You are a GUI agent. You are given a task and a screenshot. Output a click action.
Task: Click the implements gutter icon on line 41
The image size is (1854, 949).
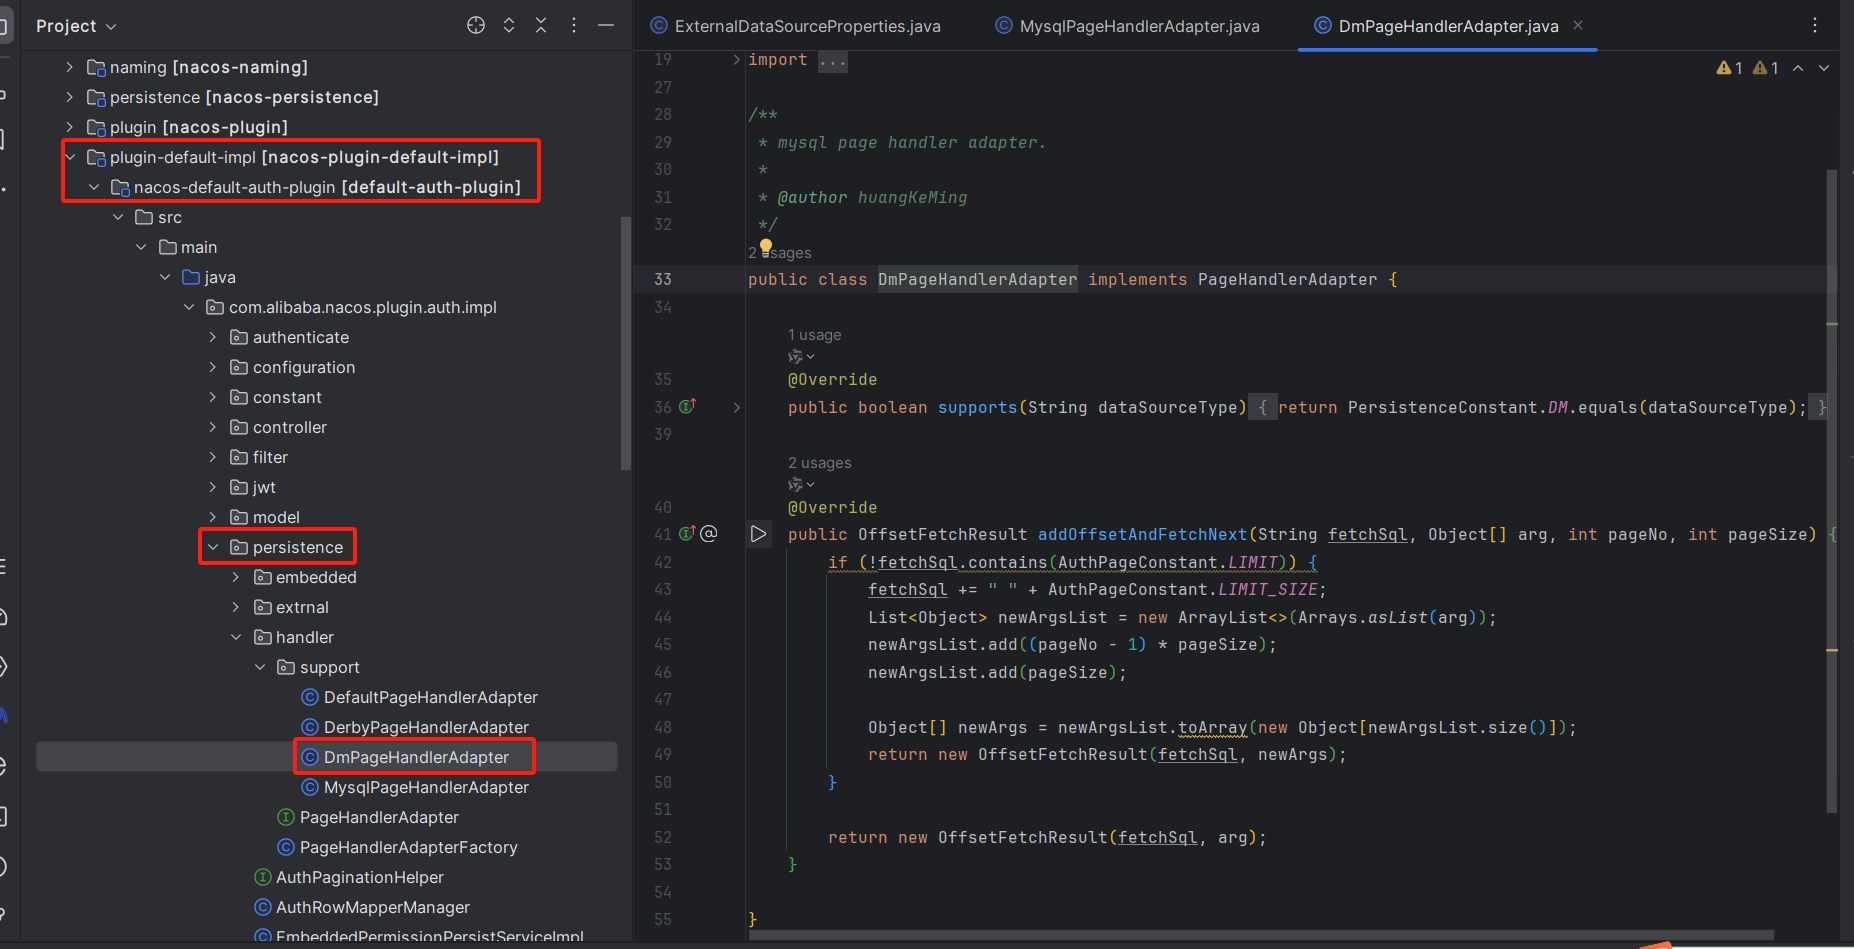click(688, 533)
